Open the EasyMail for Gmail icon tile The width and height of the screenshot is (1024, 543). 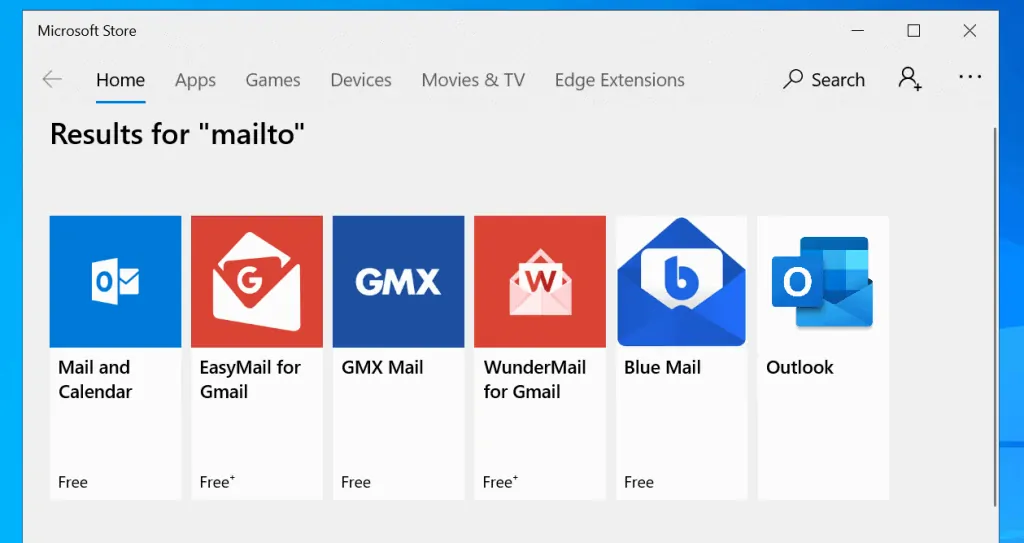(x=257, y=282)
